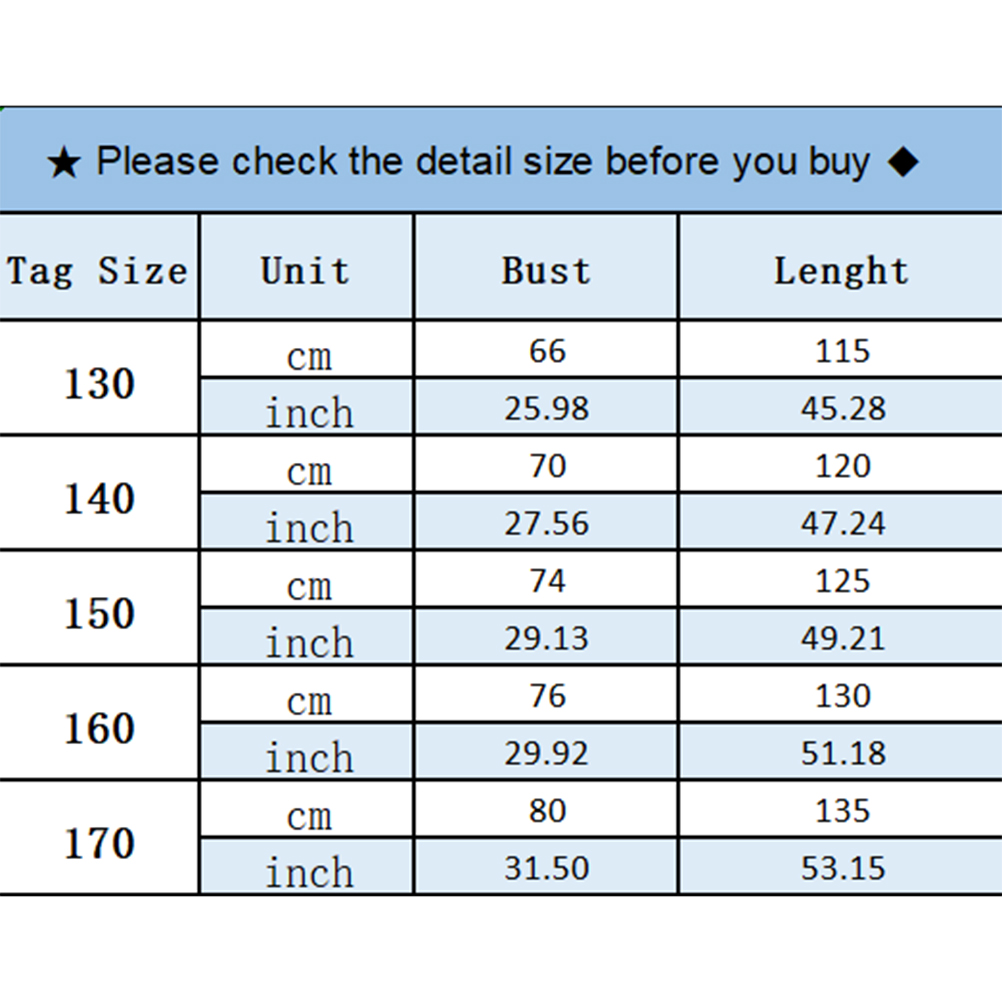Click the bust value 74

pyautogui.click(x=547, y=581)
